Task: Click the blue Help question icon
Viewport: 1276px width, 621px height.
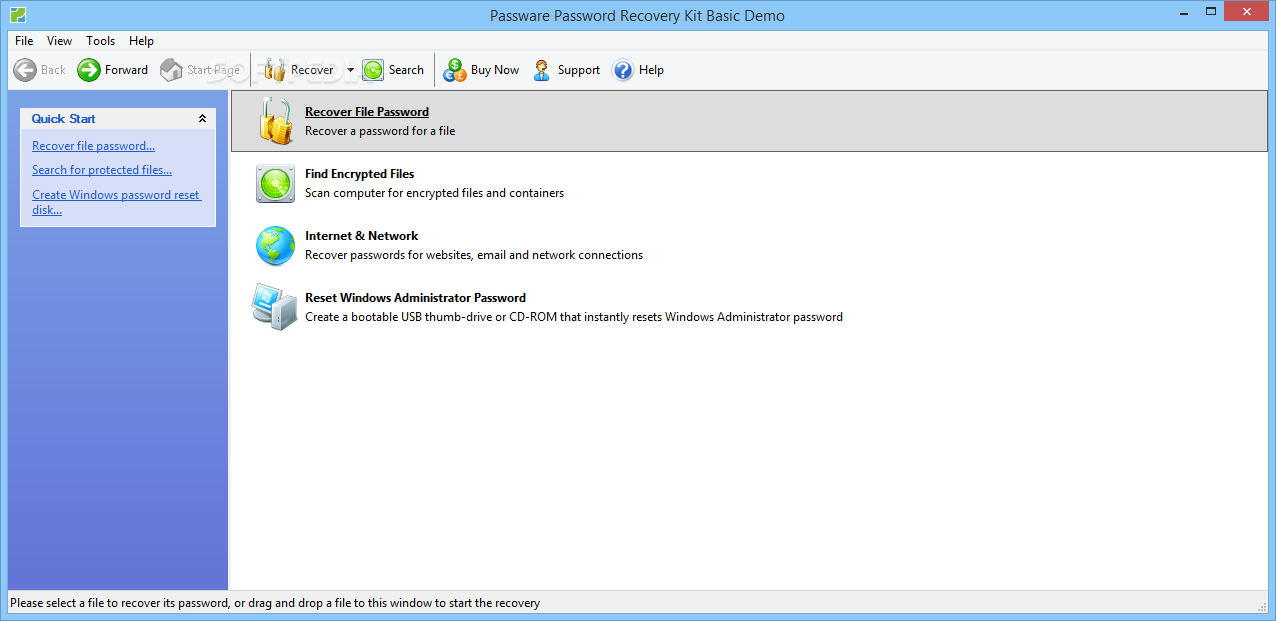Action: pyautogui.click(x=623, y=70)
